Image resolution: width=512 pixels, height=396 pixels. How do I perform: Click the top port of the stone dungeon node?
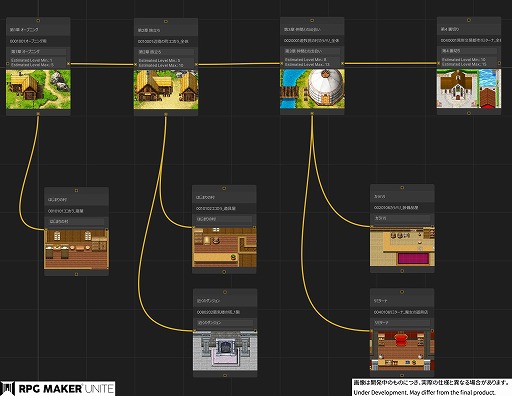coord(225,292)
